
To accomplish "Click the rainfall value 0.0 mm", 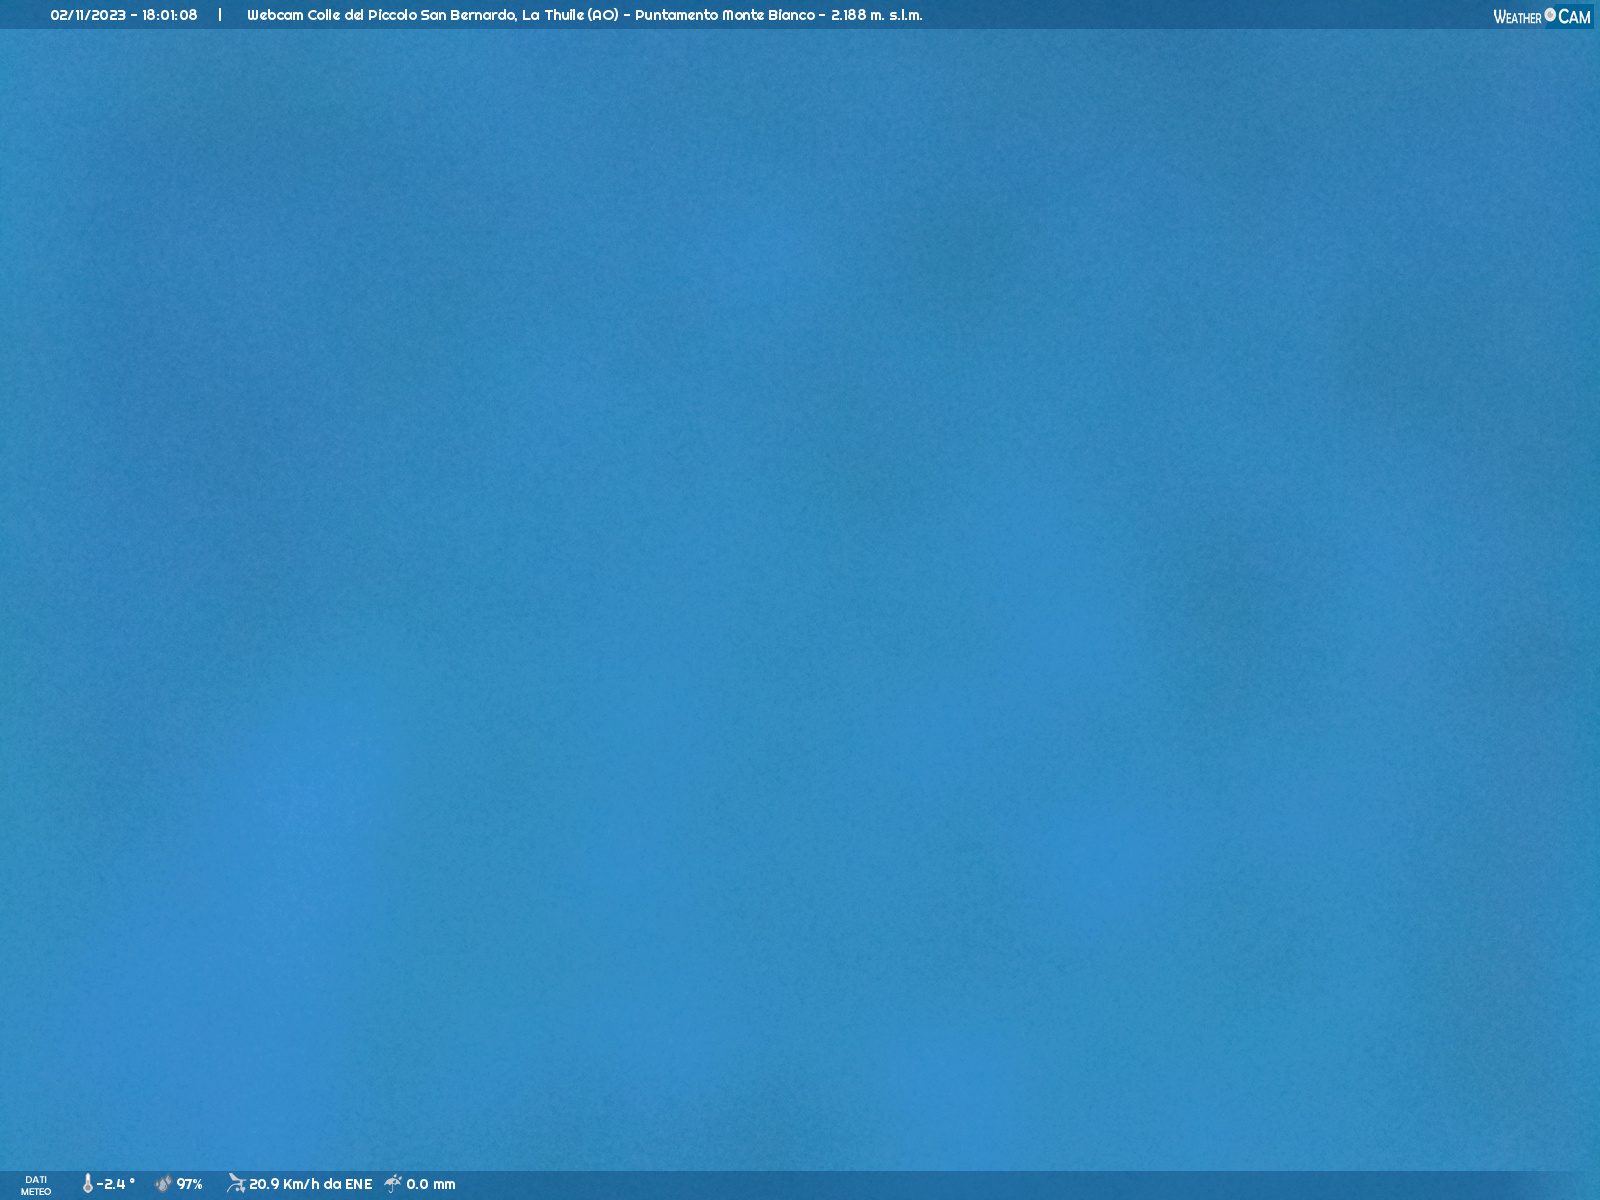I will point(431,1184).
